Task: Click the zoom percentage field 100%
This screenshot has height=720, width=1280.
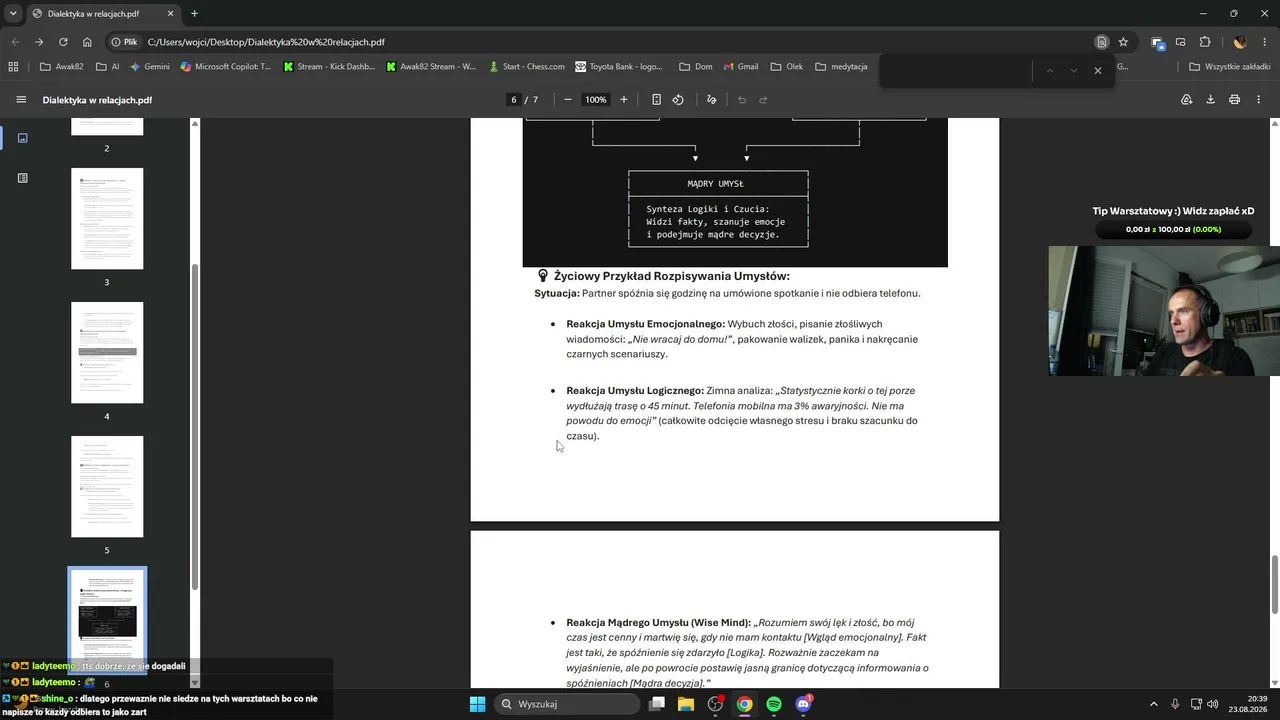Action: [596, 100]
